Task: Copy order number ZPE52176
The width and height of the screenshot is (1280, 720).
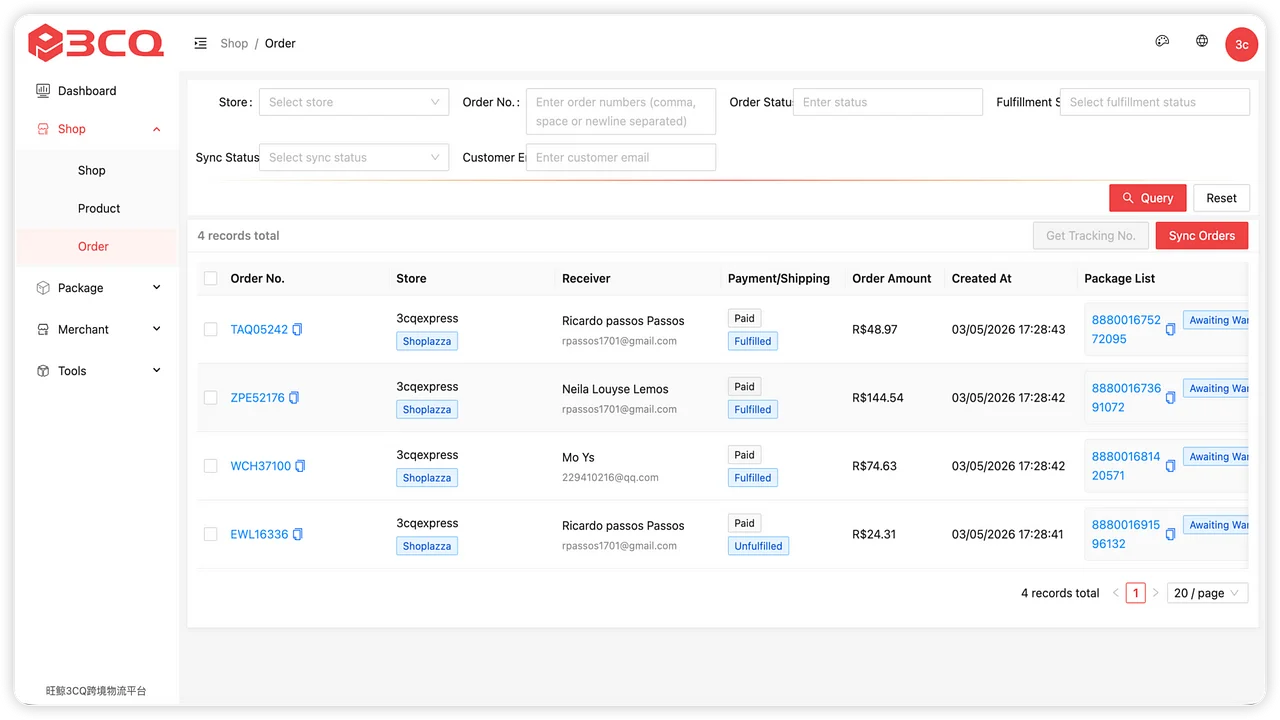Action: pos(294,398)
